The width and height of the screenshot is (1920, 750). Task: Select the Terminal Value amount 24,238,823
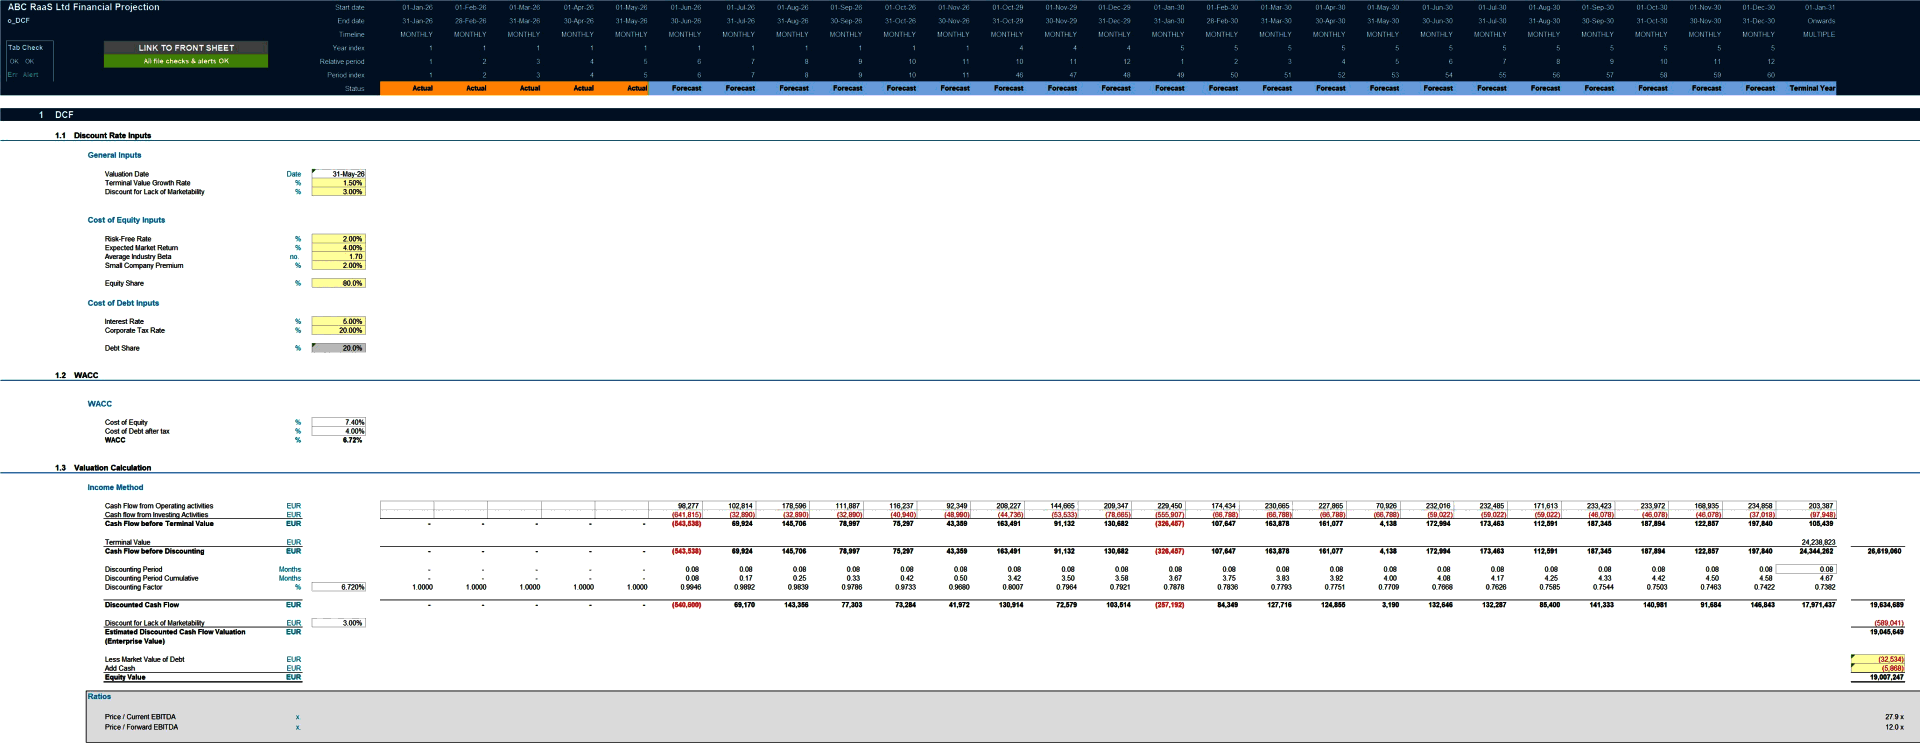pyautogui.click(x=1818, y=542)
